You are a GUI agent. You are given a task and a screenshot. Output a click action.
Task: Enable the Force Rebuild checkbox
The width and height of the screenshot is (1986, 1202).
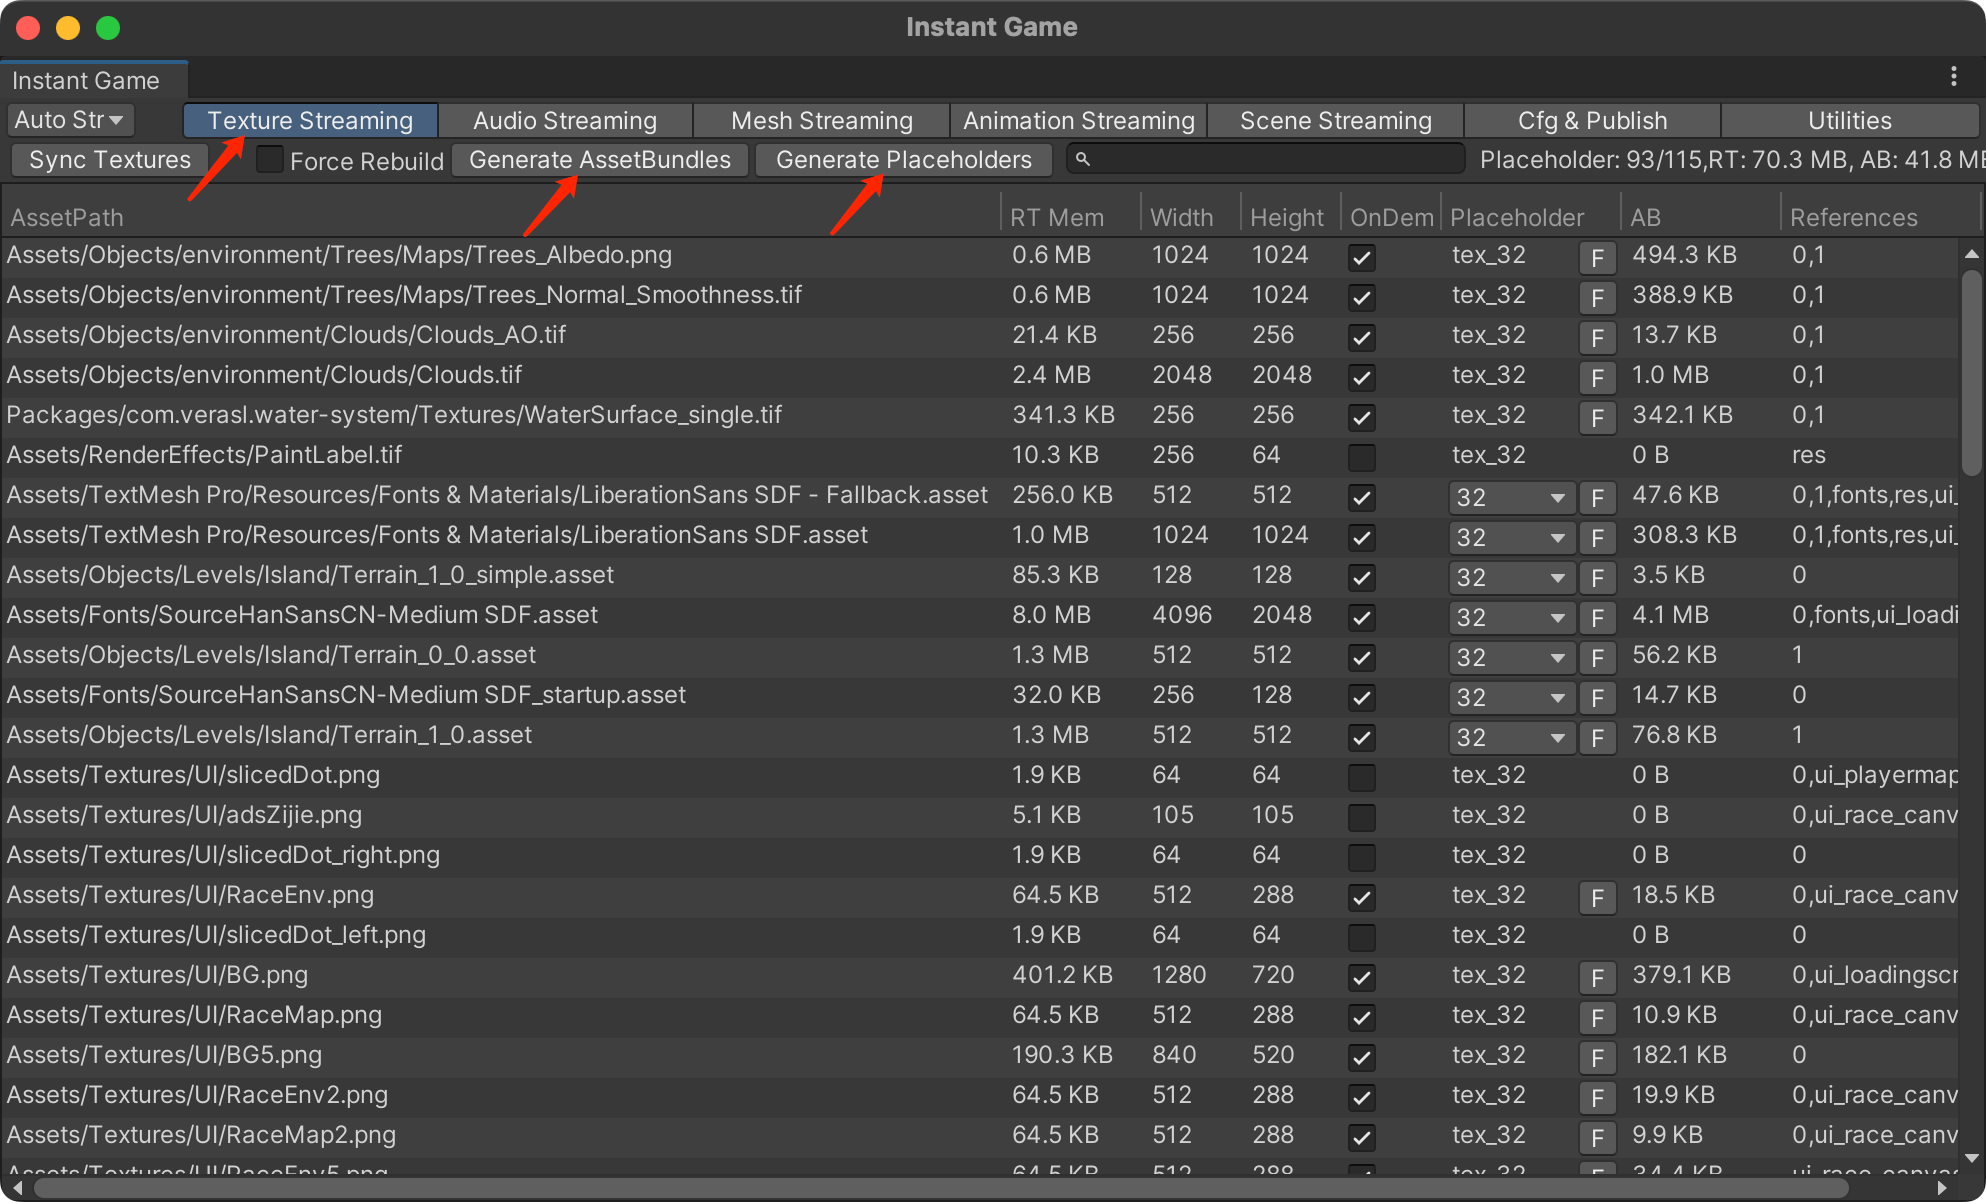tap(270, 160)
